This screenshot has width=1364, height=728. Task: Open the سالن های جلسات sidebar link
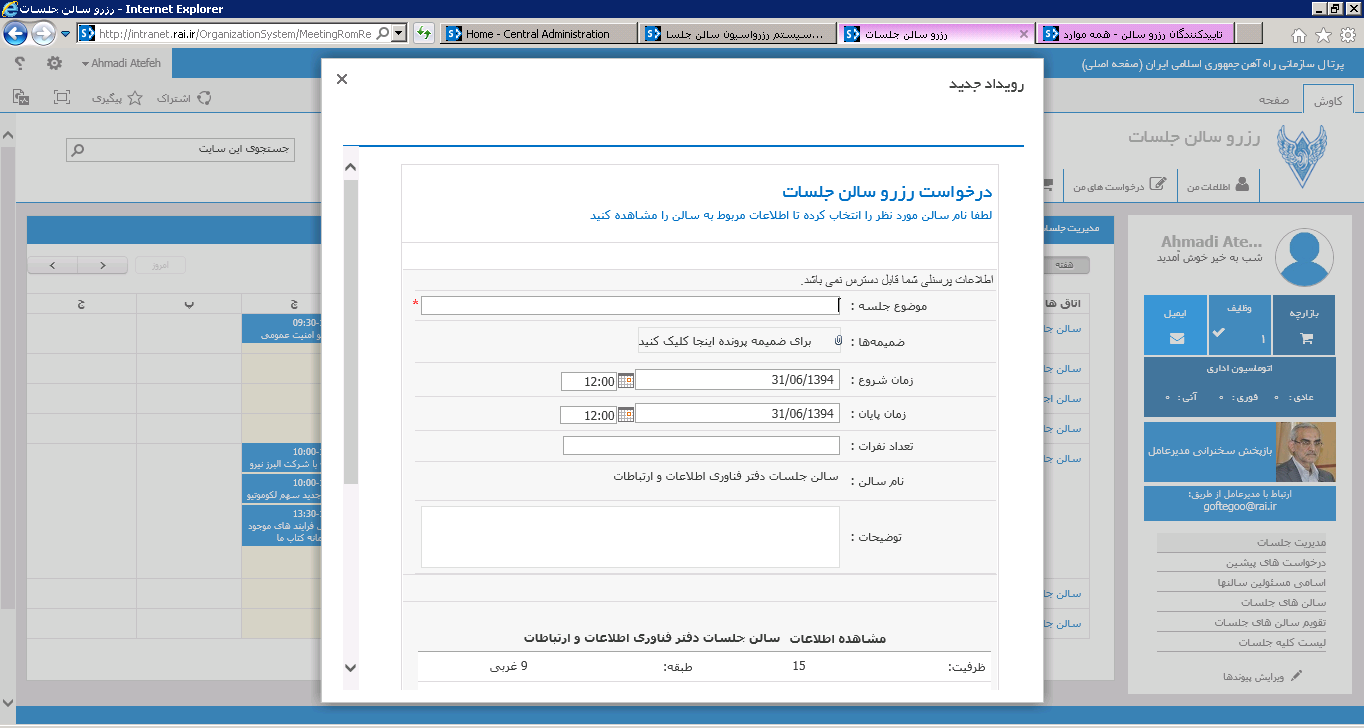point(1282,602)
